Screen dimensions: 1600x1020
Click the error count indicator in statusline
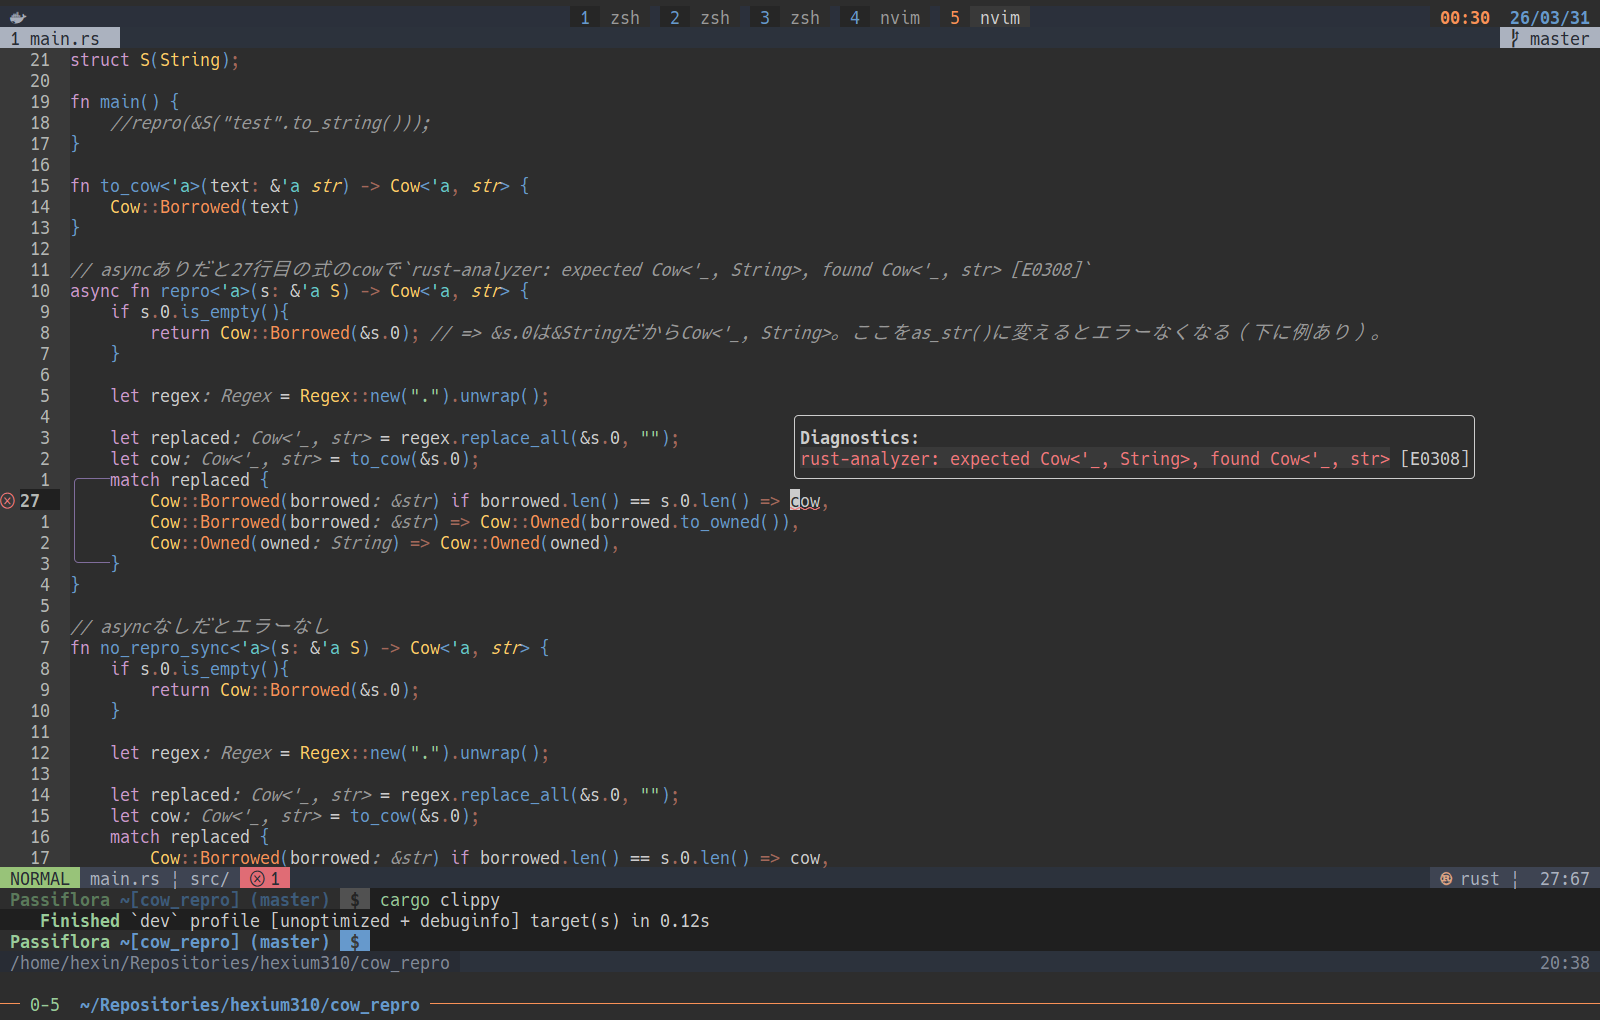pos(265,879)
